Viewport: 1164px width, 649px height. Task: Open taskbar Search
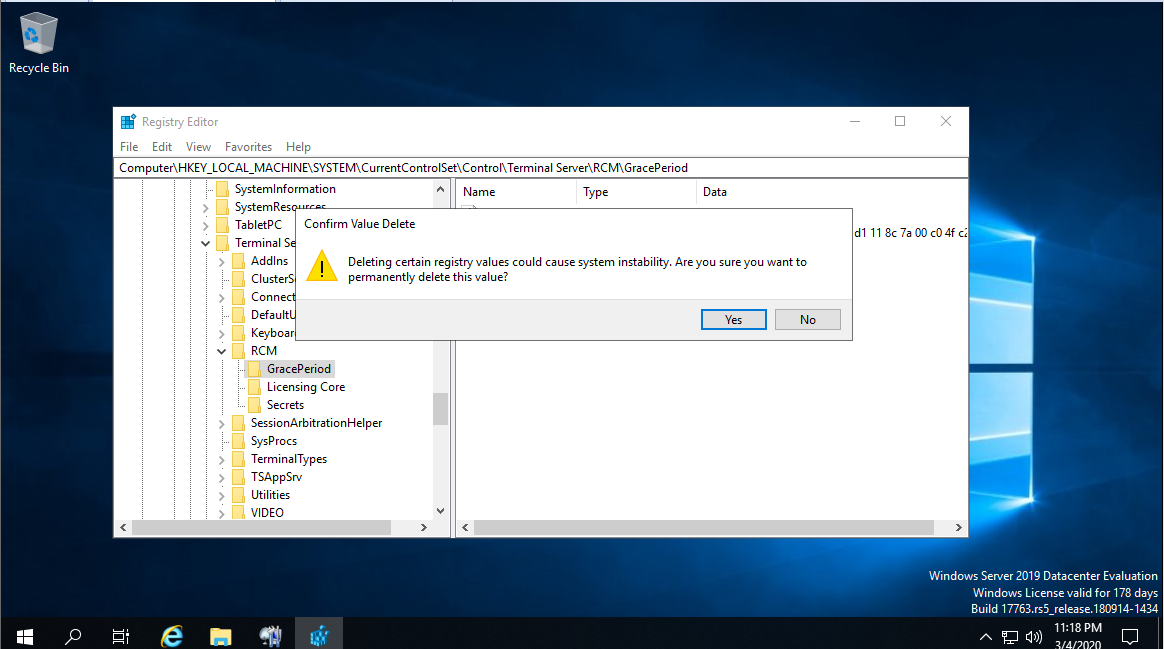click(x=73, y=636)
